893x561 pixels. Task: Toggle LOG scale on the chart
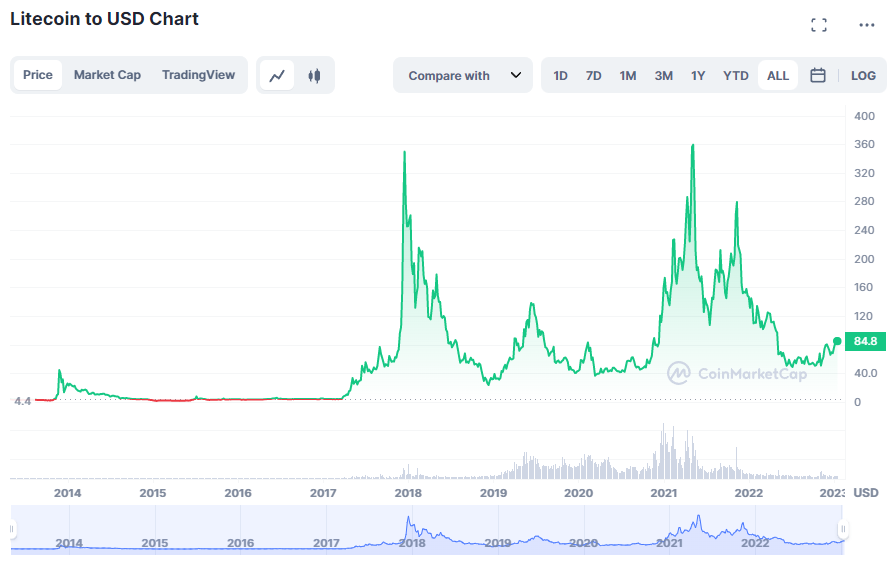click(x=863, y=75)
